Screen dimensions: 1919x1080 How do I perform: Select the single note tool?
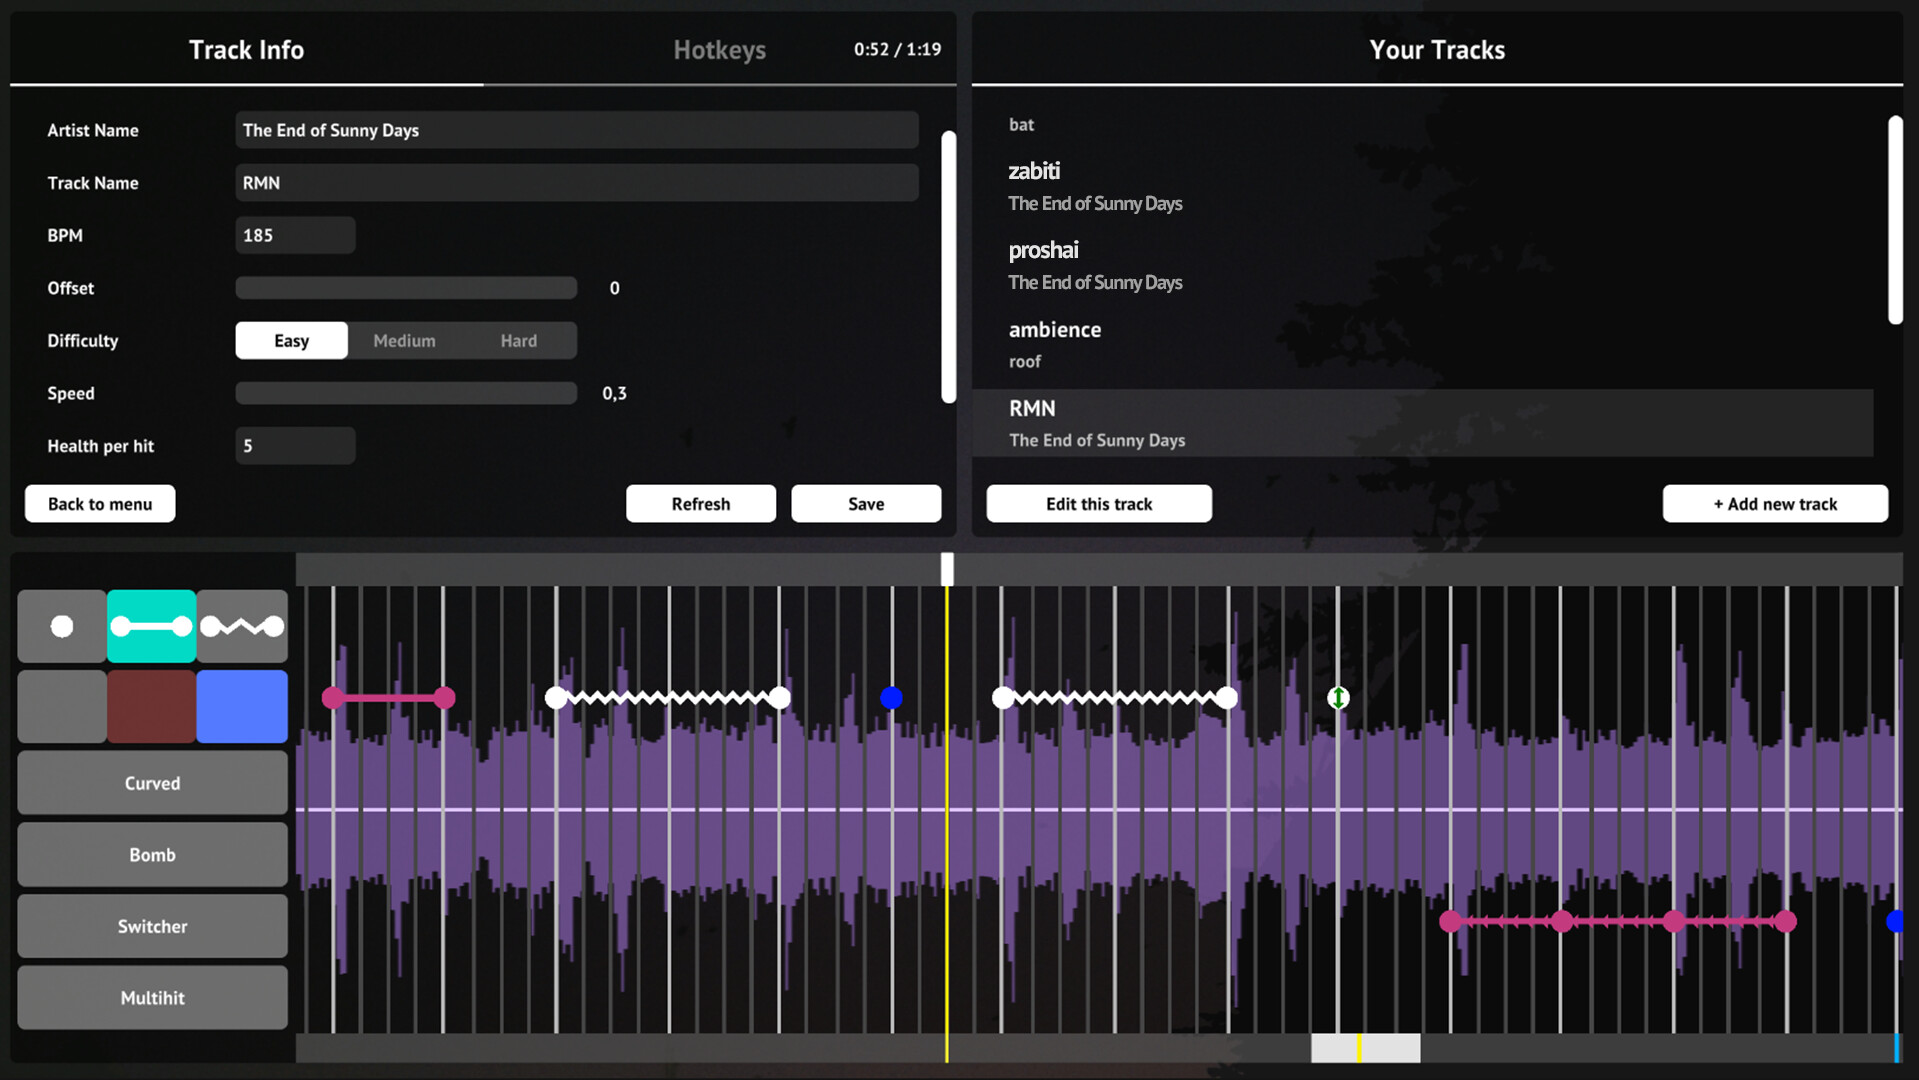tap(61, 626)
